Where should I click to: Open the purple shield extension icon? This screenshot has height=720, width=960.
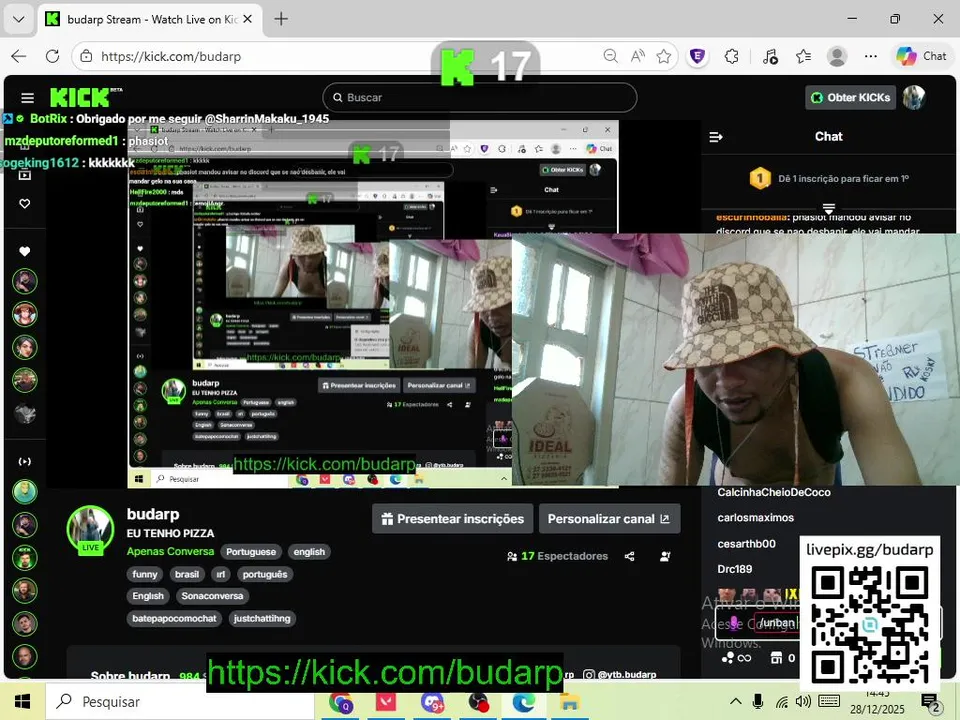tap(697, 56)
